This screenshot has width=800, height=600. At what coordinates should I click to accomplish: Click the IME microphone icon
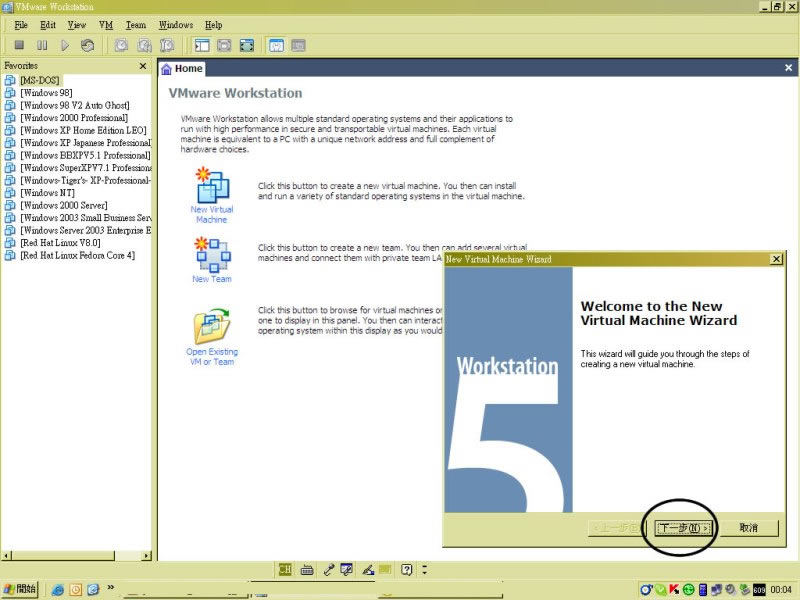point(329,569)
